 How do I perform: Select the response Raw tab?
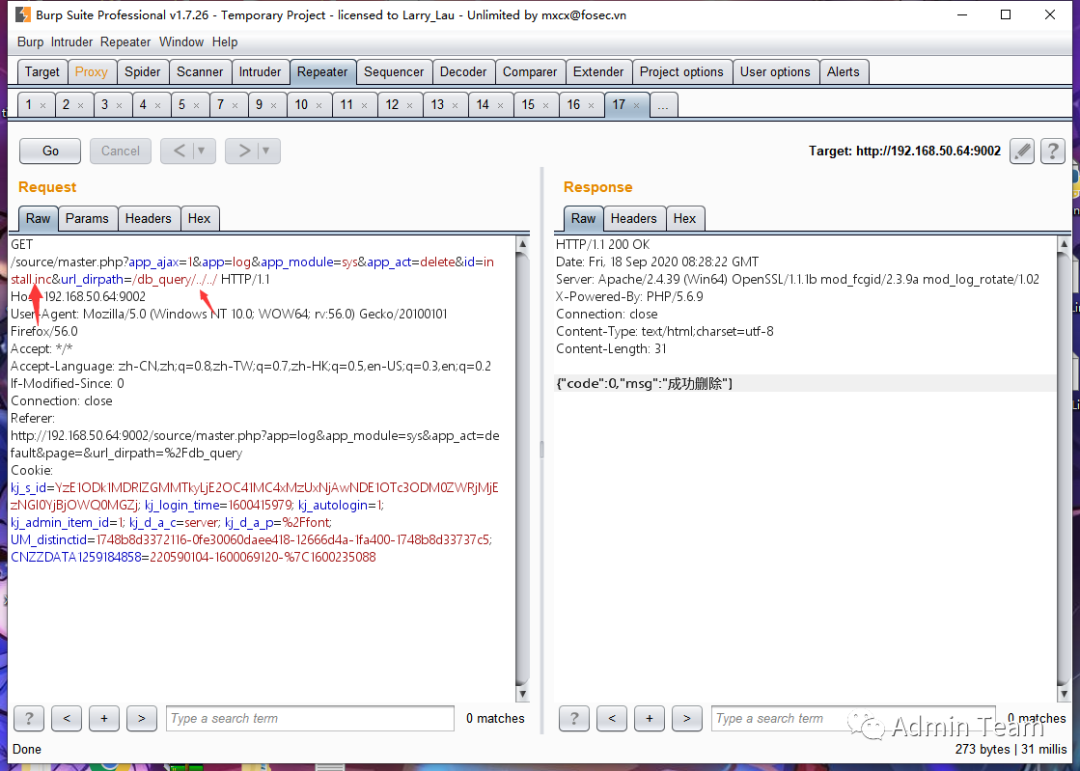[583, 218]
